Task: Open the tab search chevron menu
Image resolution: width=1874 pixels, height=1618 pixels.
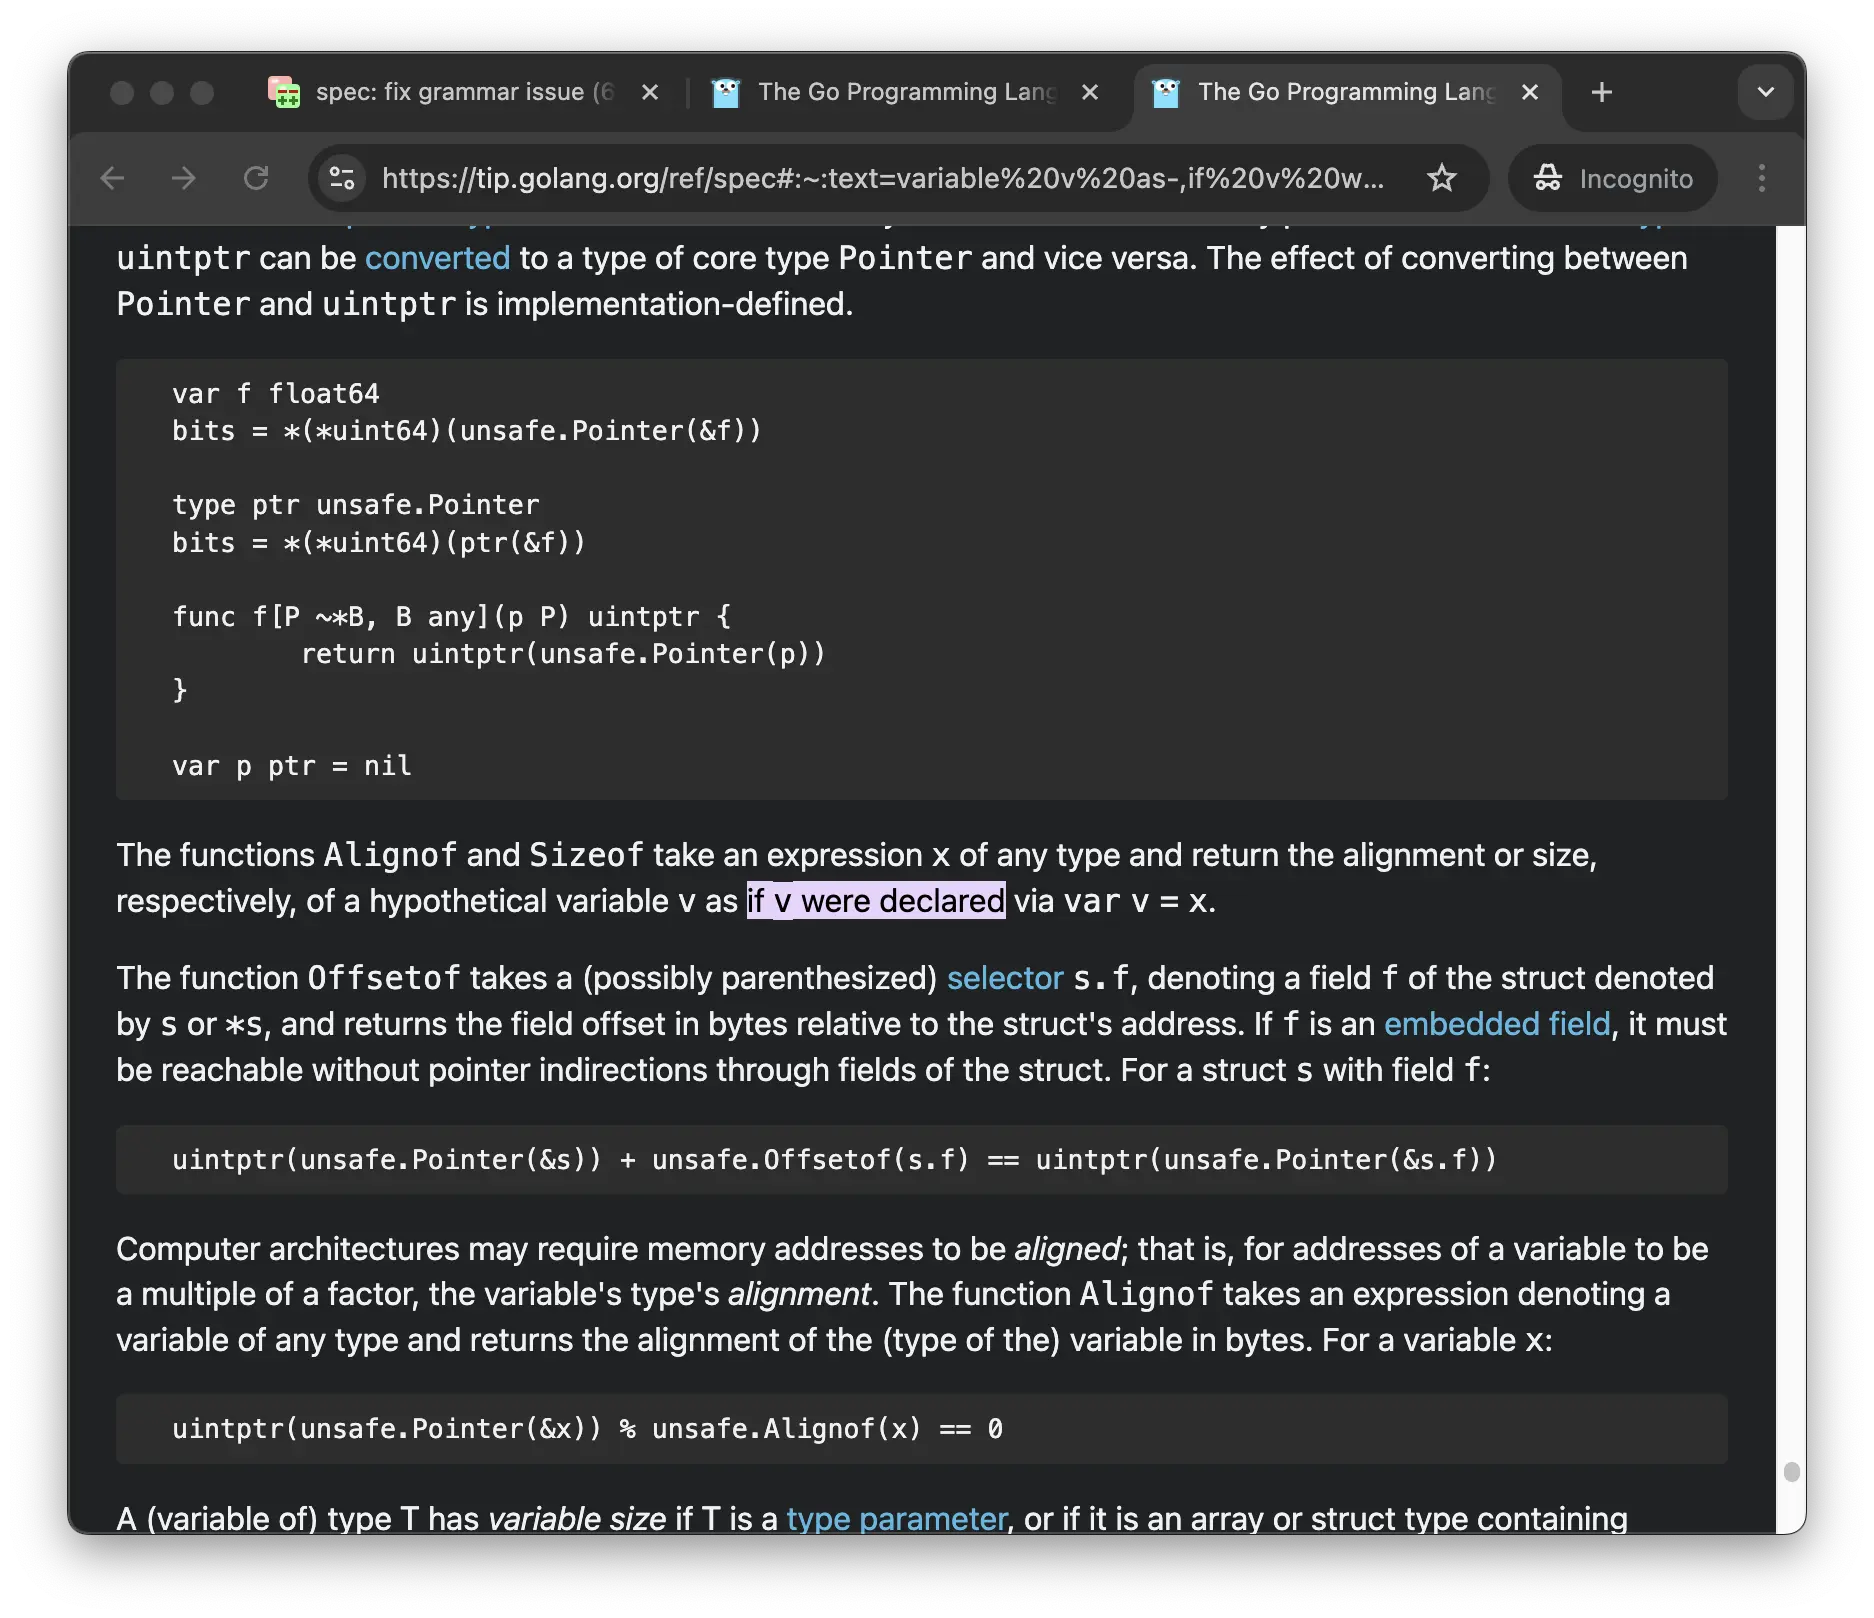Action: click(1765, 92)
